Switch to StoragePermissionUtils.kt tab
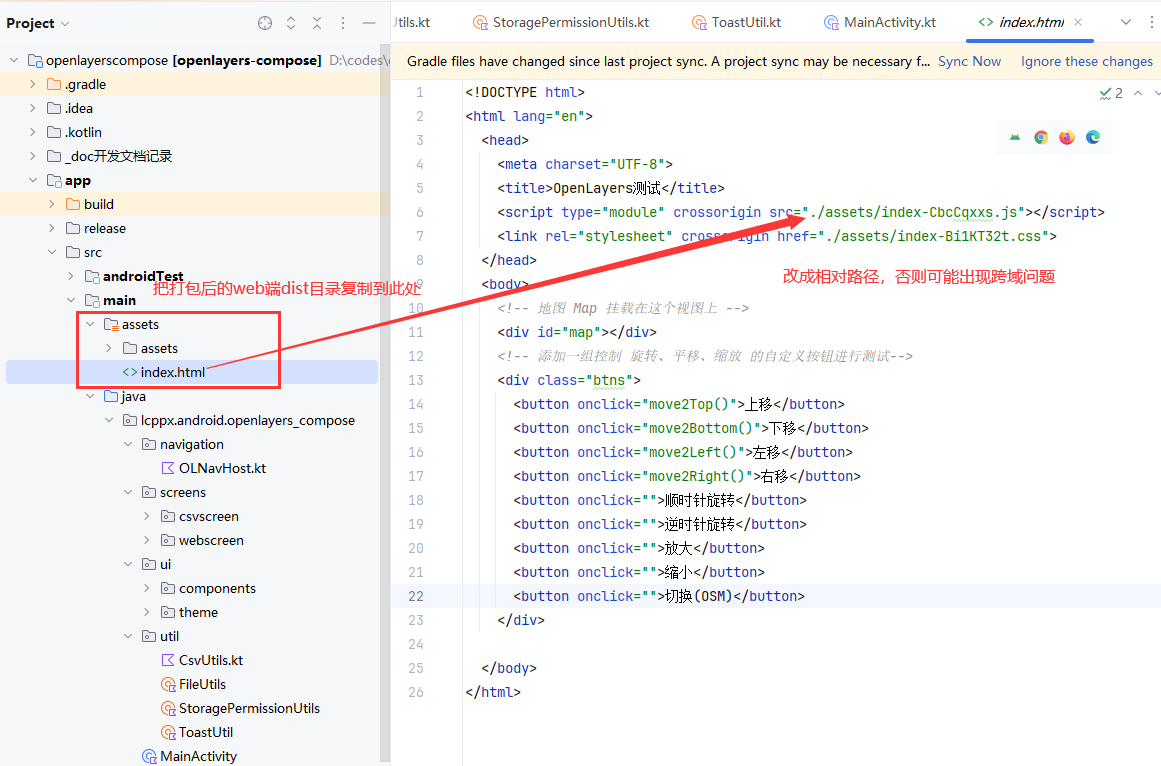Screen dimensions: 1161x766 click(x=561, y=22)
